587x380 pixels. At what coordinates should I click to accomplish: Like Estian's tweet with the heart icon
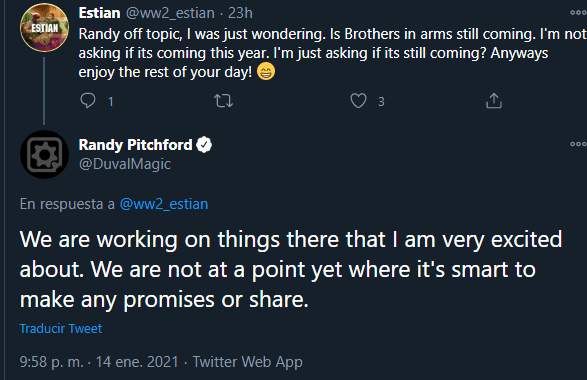(x=358, y=101)
